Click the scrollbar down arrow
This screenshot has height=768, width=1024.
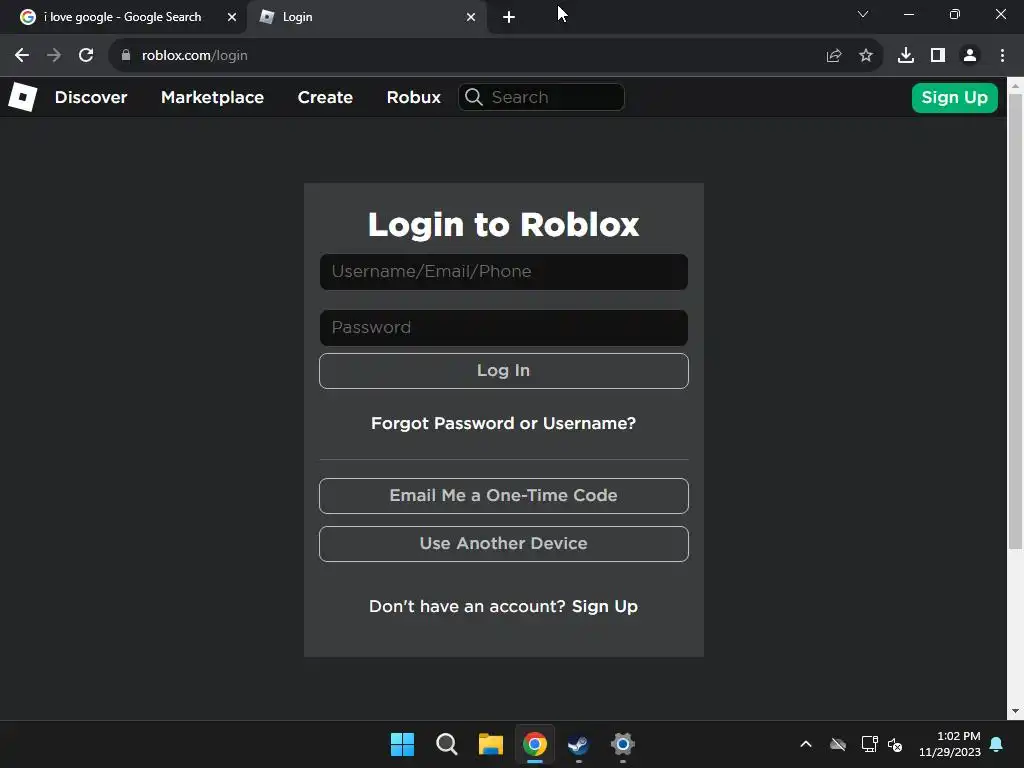(x=1015, y=711)
